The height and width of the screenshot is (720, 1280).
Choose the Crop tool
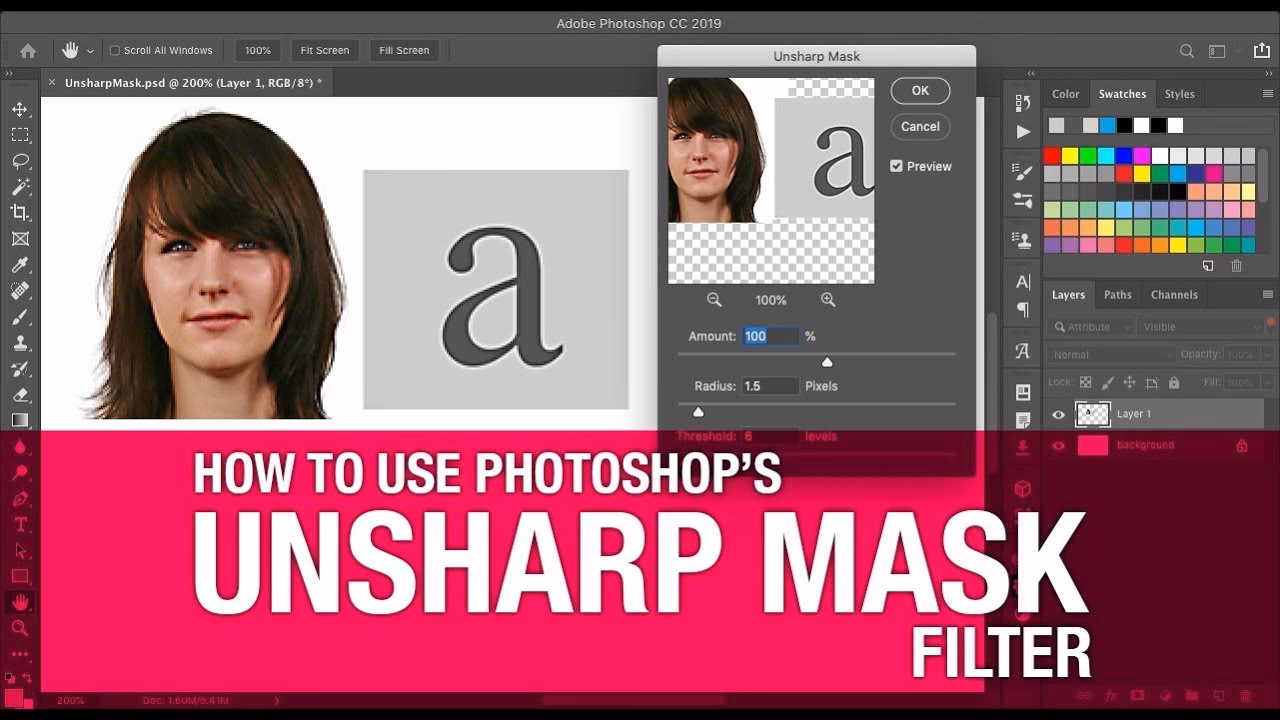point(20,212)
